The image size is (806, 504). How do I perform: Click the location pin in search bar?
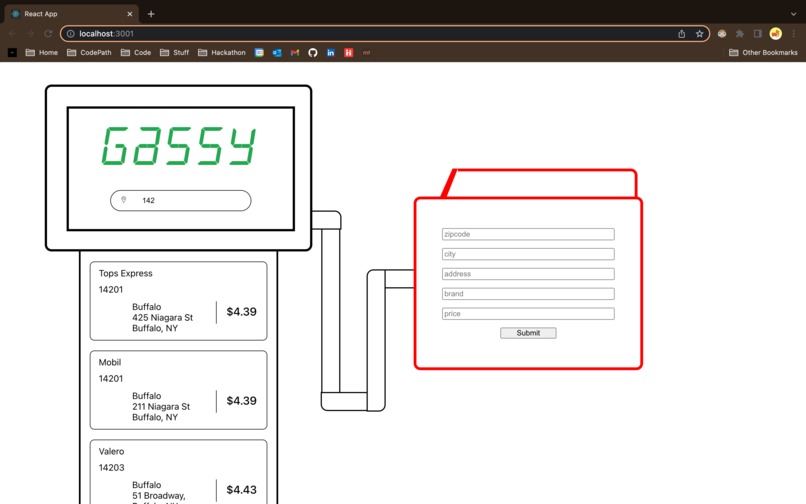pos(123,200)
